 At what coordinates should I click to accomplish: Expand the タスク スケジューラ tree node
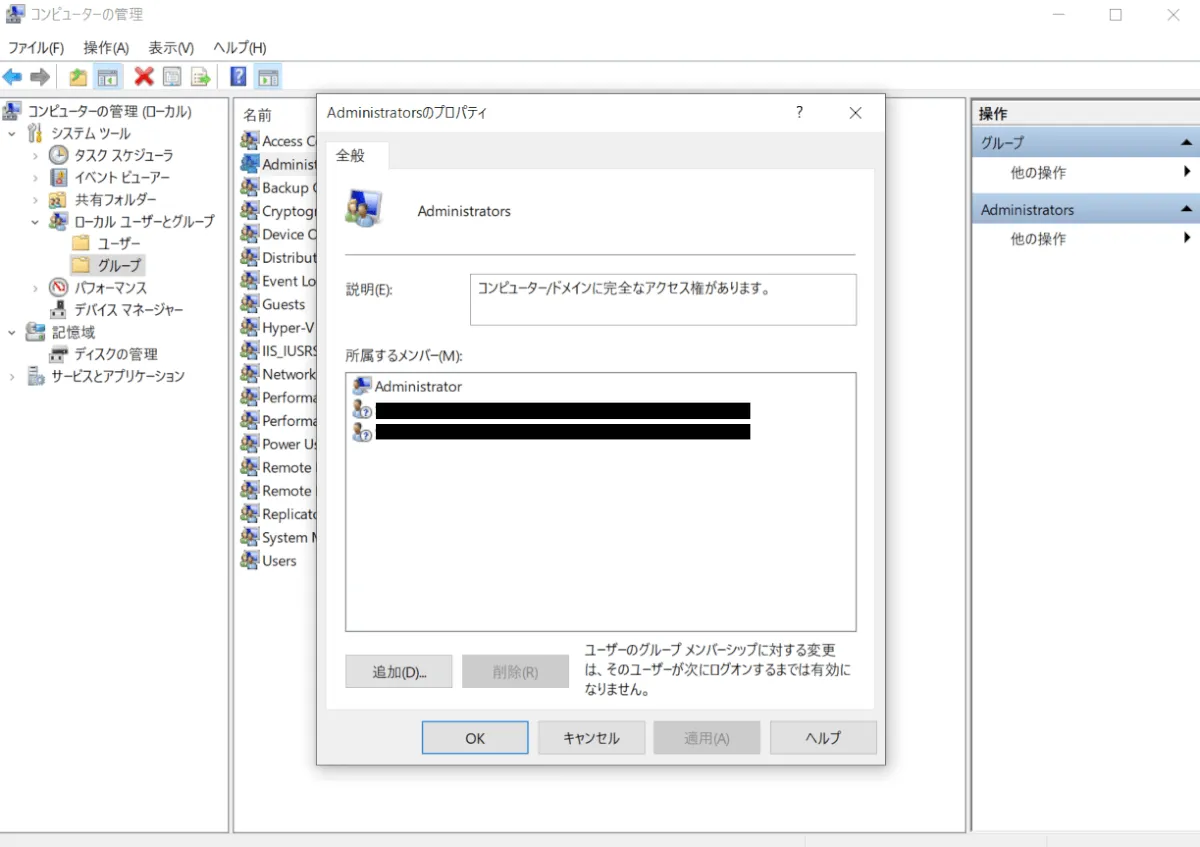click(x=35, y=155)
